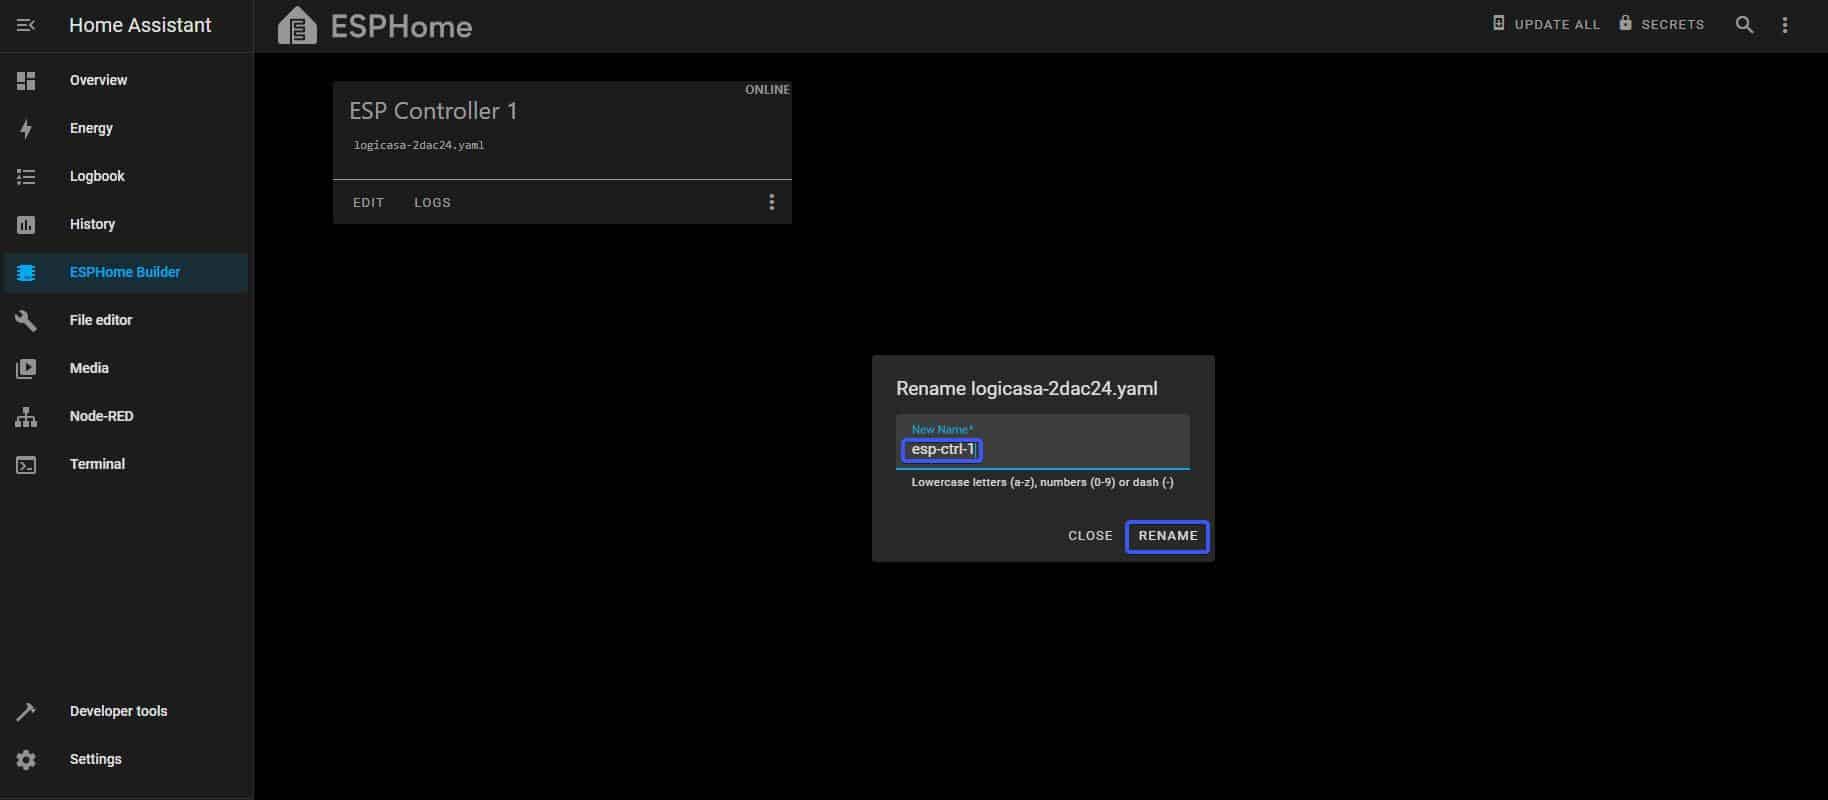
Task: Go to the Energy page
Action: (x=126, y=128)
